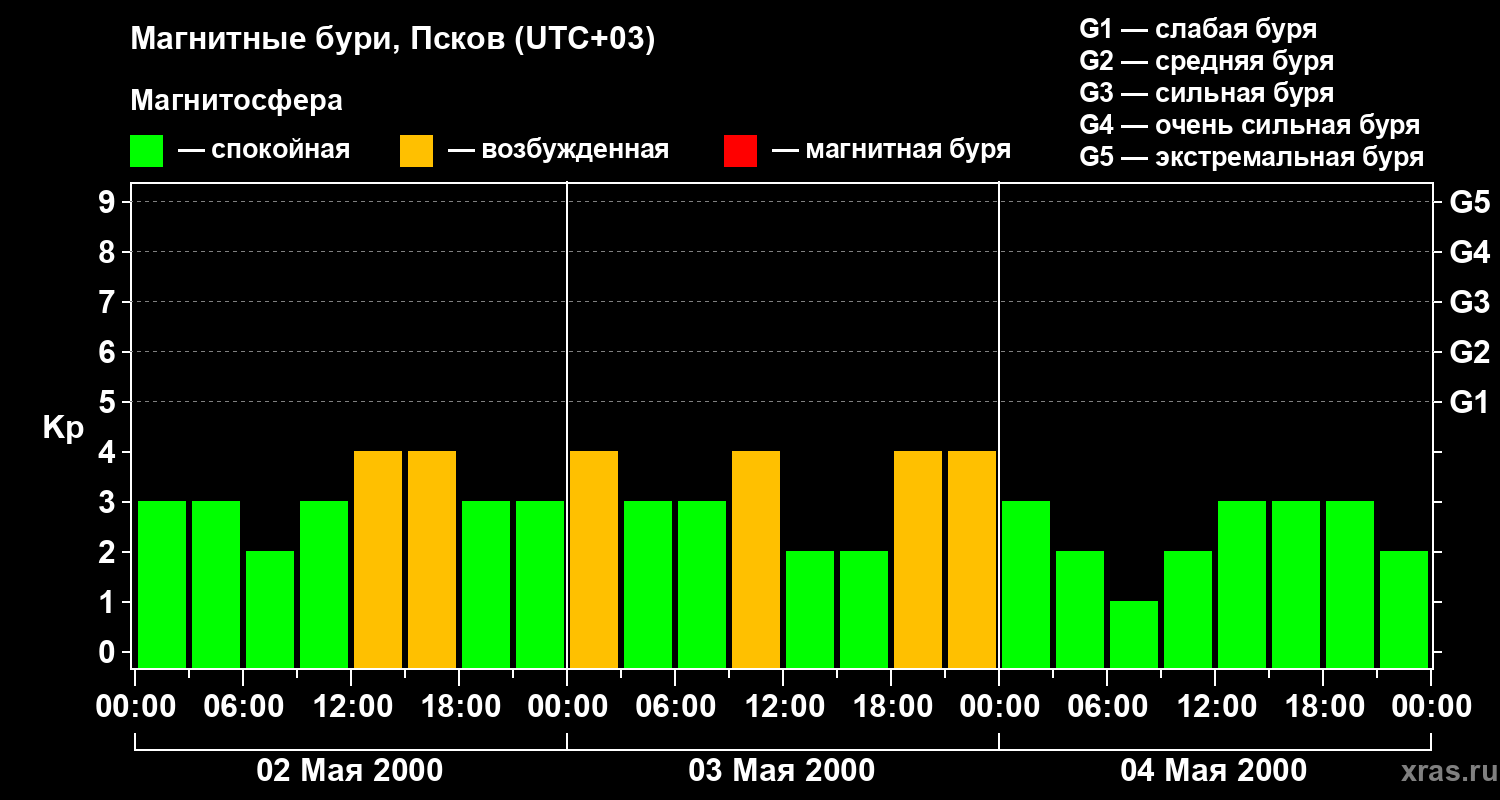Click the G1 mark on right axis
This screenshot has height=800, width=1500.
pos(1469,403)
